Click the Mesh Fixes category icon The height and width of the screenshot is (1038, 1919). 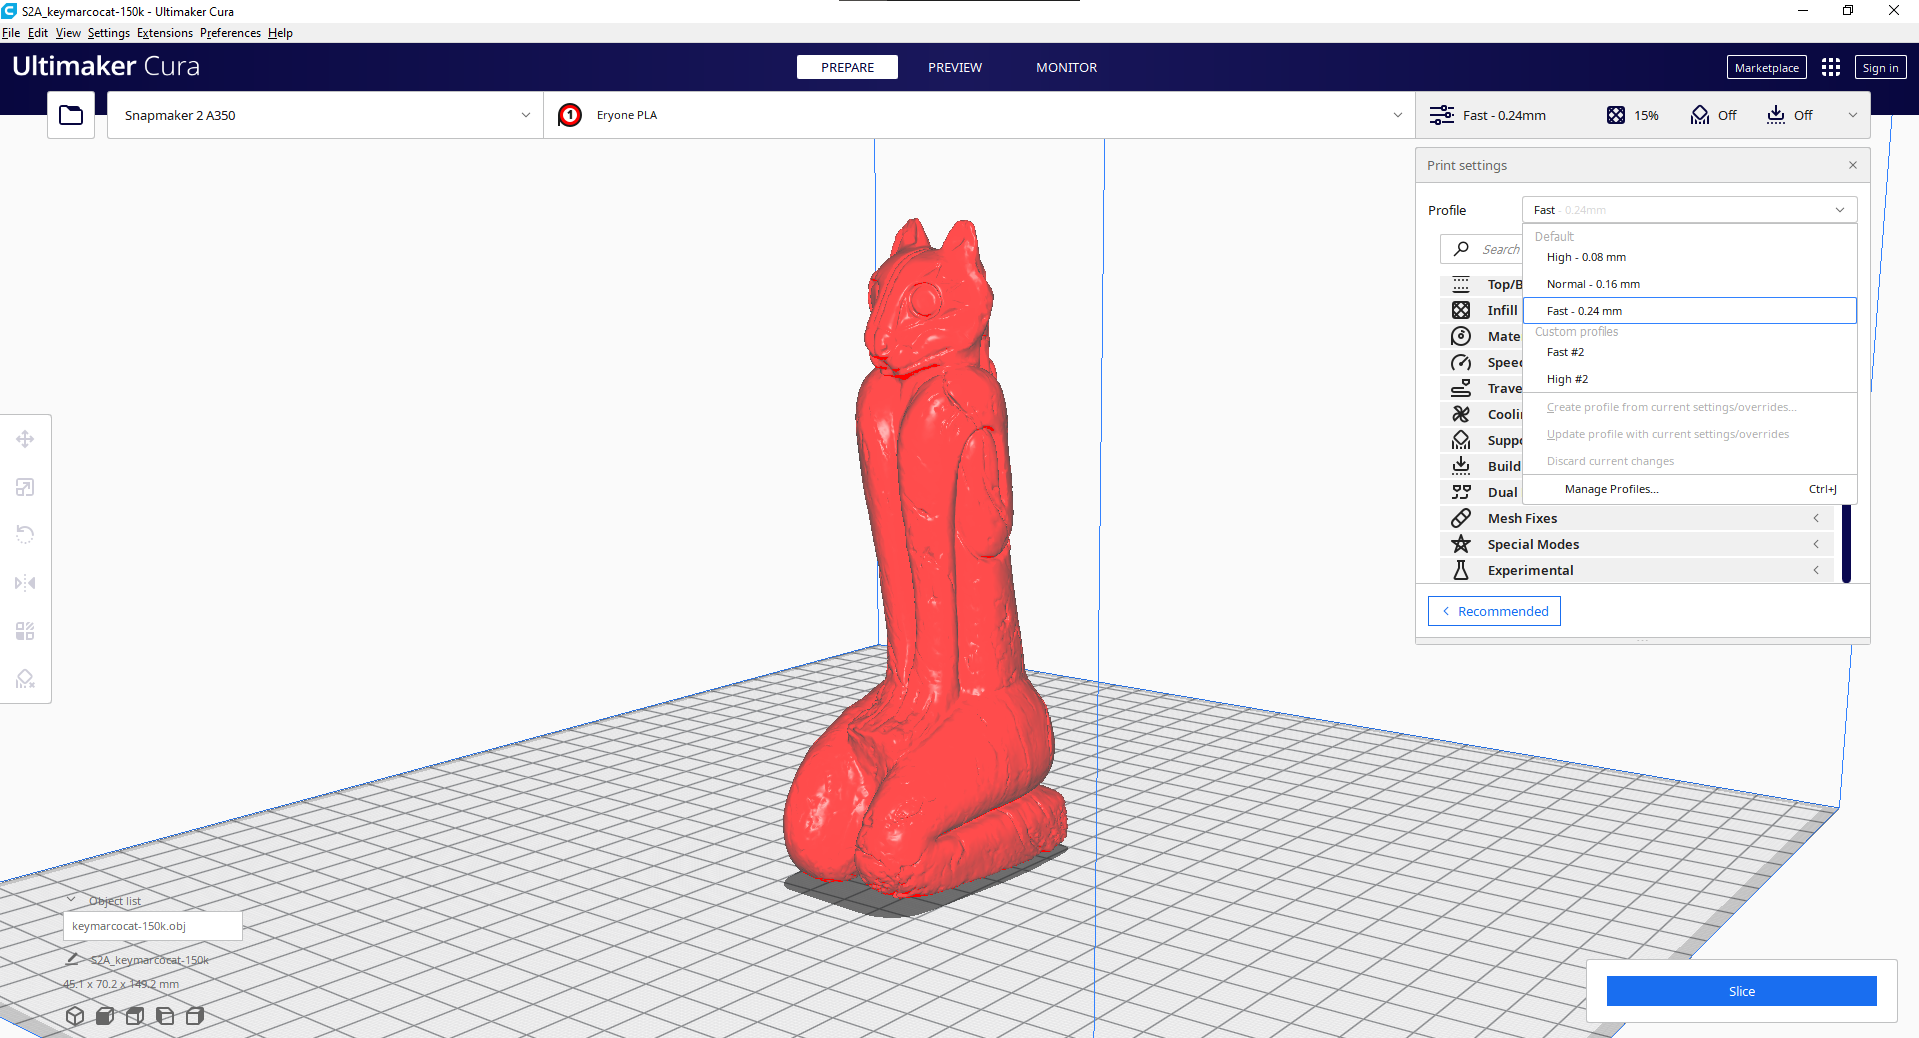[1461, 518]
